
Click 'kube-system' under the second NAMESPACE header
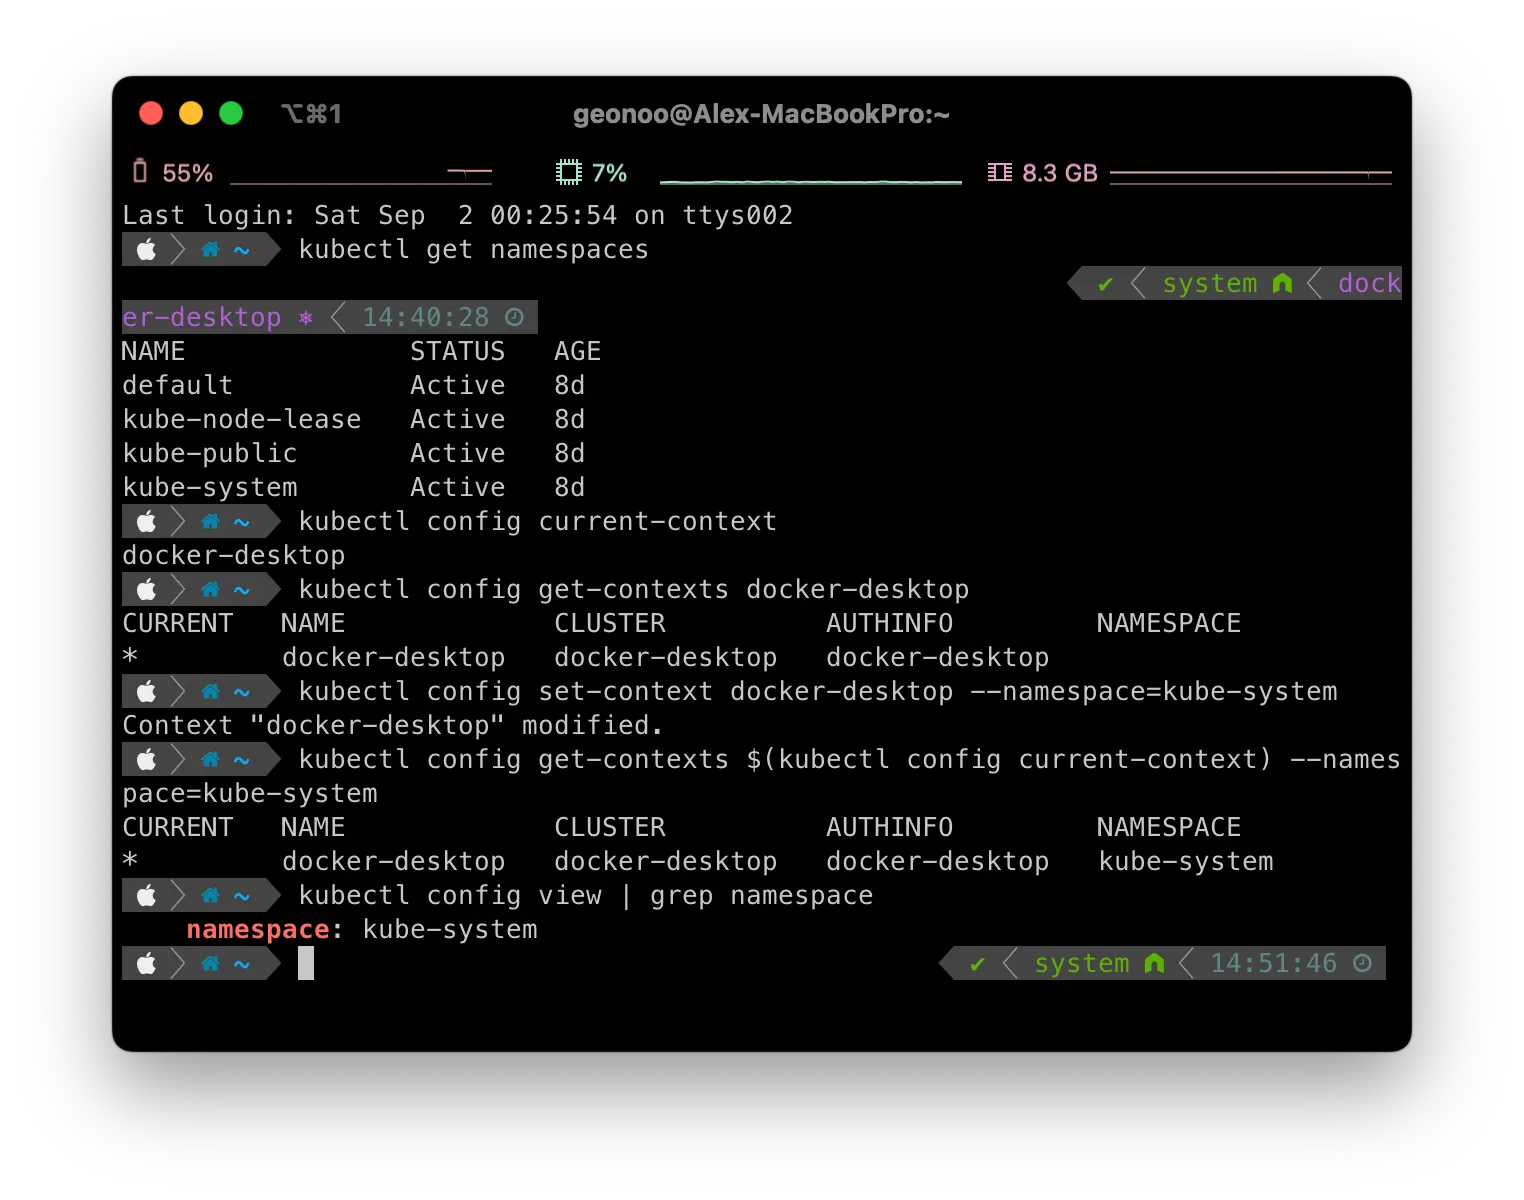[x=1185, y=862]
